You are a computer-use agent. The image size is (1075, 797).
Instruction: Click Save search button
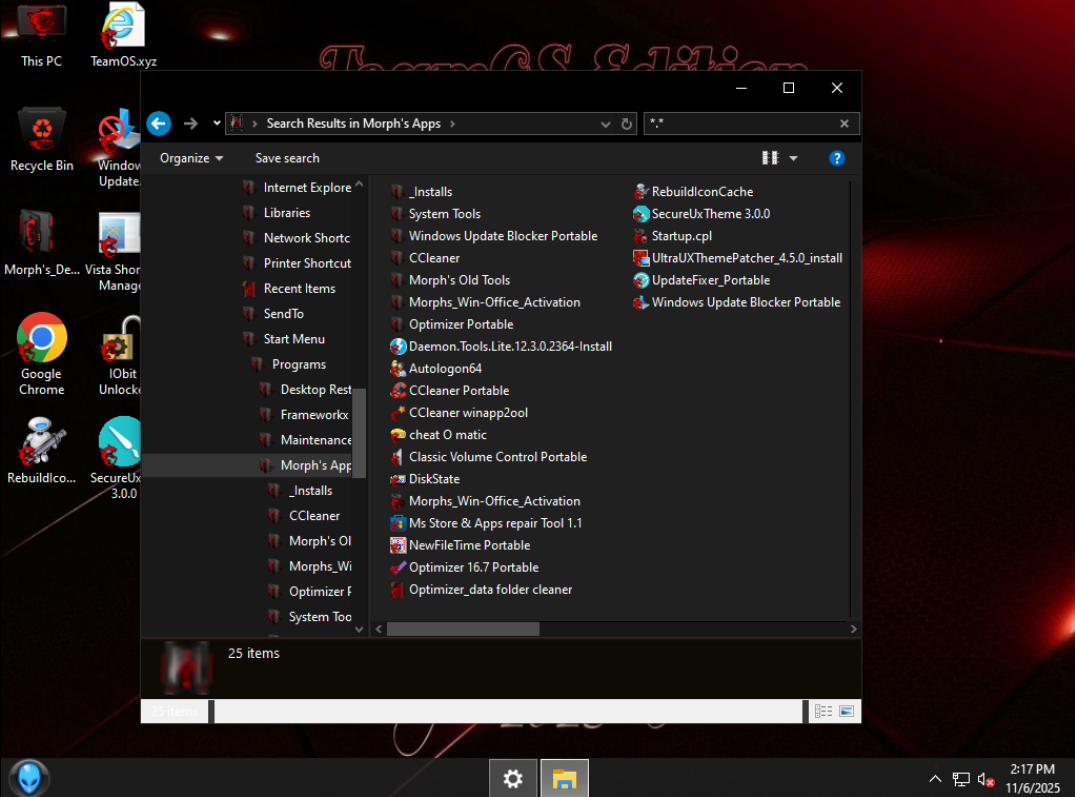[287, 158]
